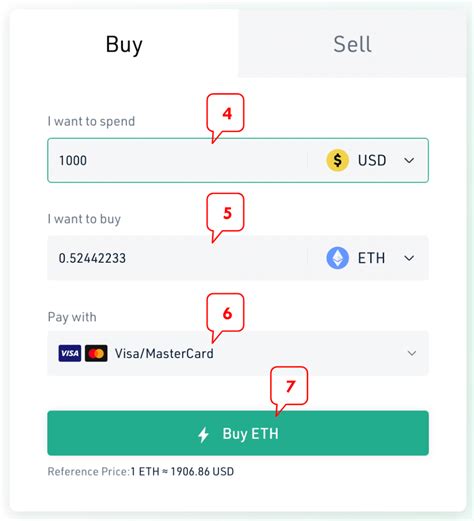Switch to the Sell tab
This screenshot has width=474, height=521.
tap(352, 44)
